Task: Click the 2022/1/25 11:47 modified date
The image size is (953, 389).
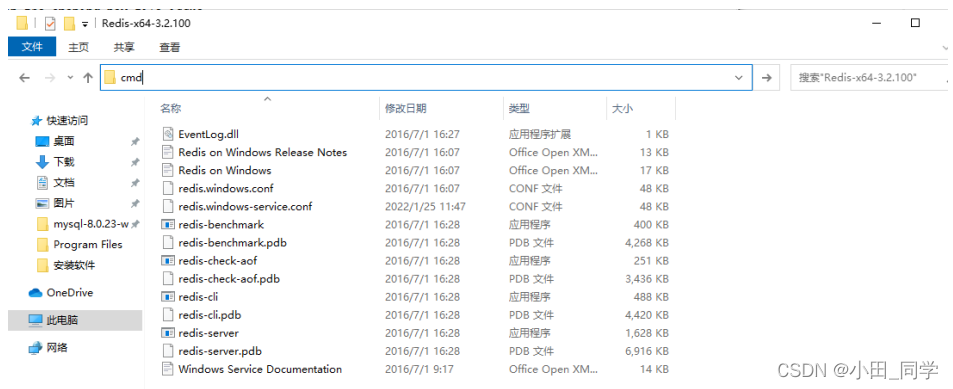Action: tap(425, 207)
